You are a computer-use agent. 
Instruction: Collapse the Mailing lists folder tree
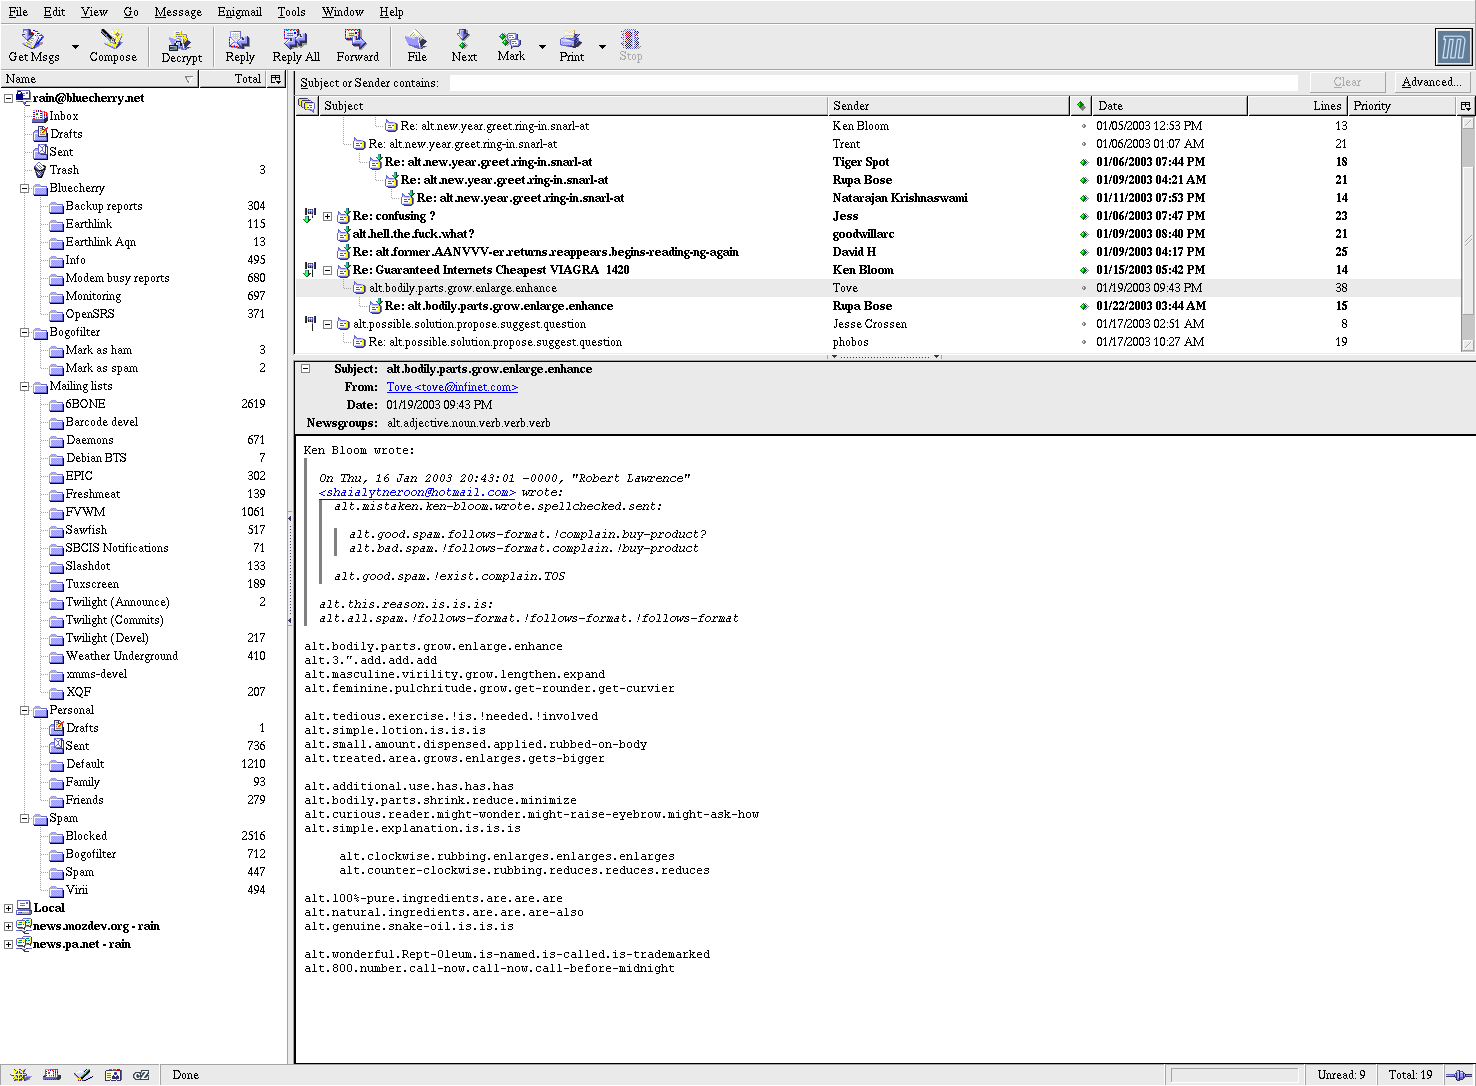click(25, 386)
